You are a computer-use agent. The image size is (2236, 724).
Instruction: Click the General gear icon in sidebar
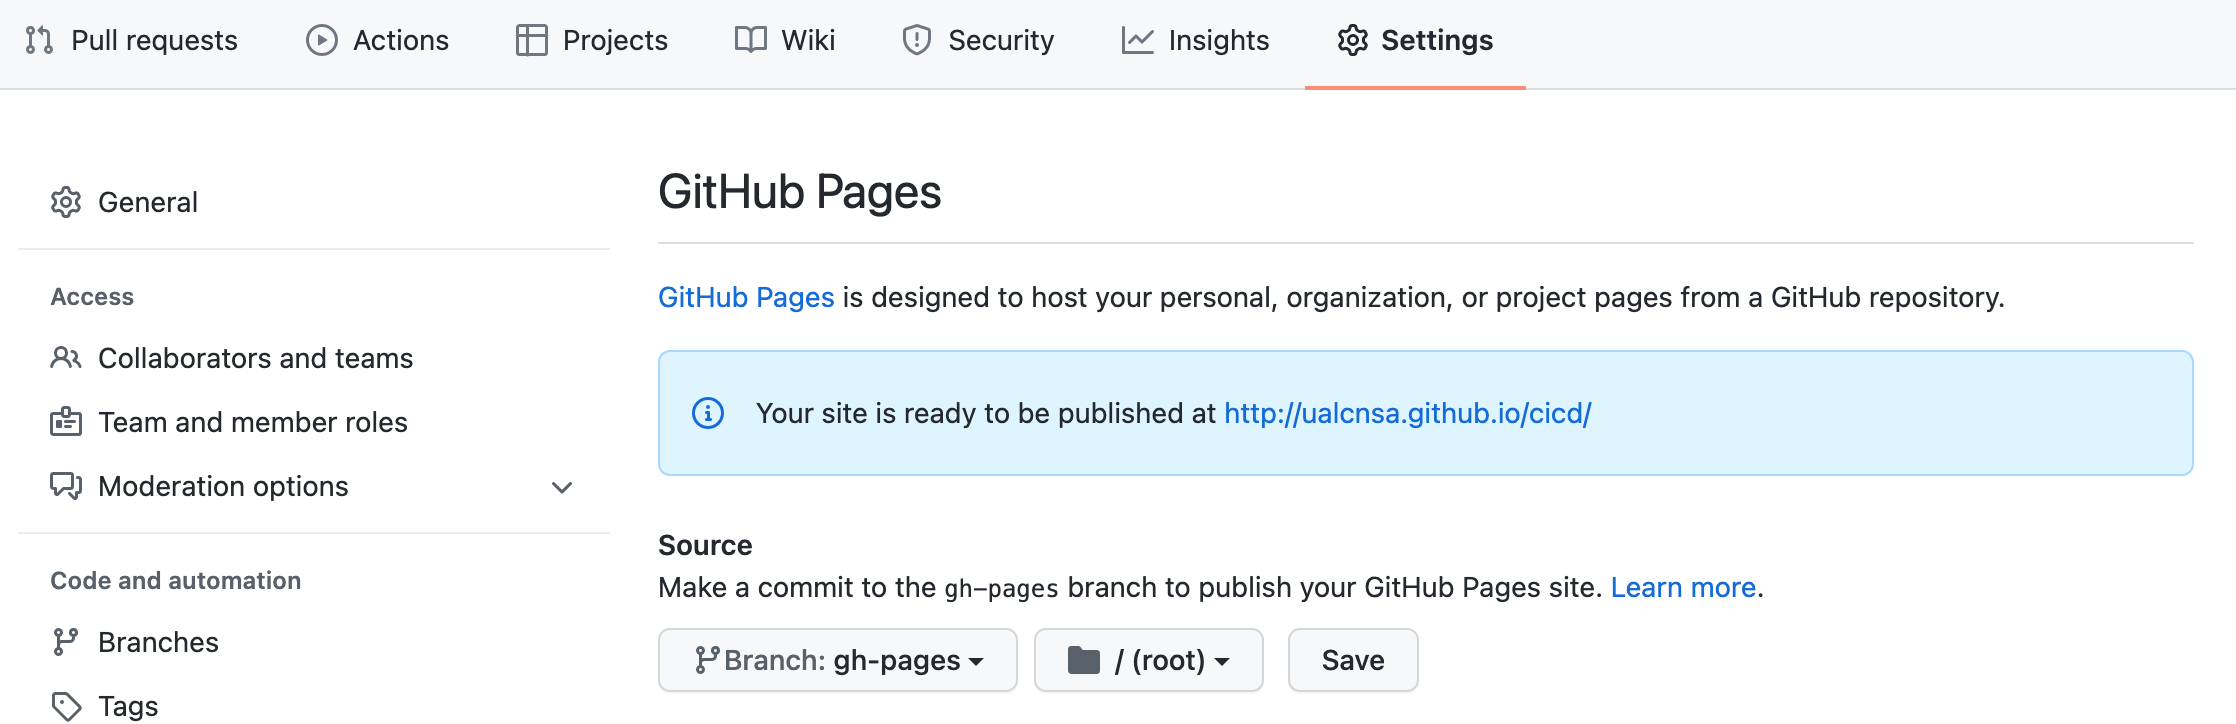tap(66, 202)
